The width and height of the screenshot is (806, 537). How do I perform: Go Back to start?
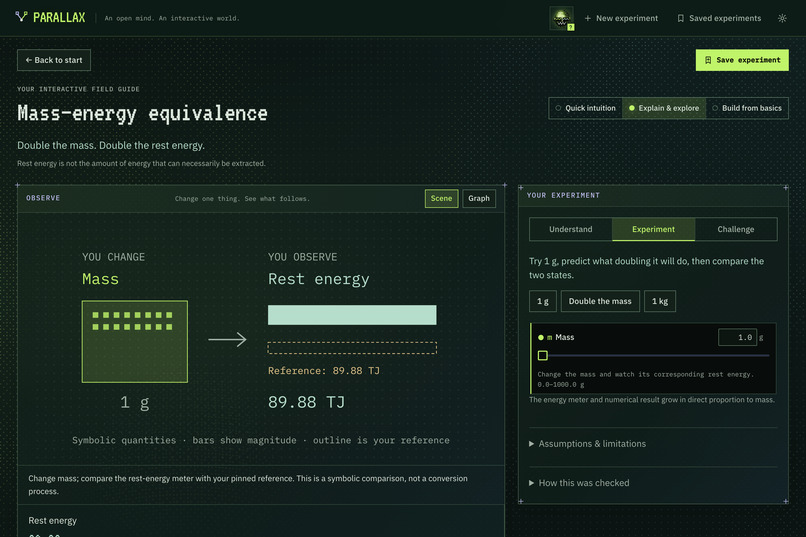pos(54,60)
